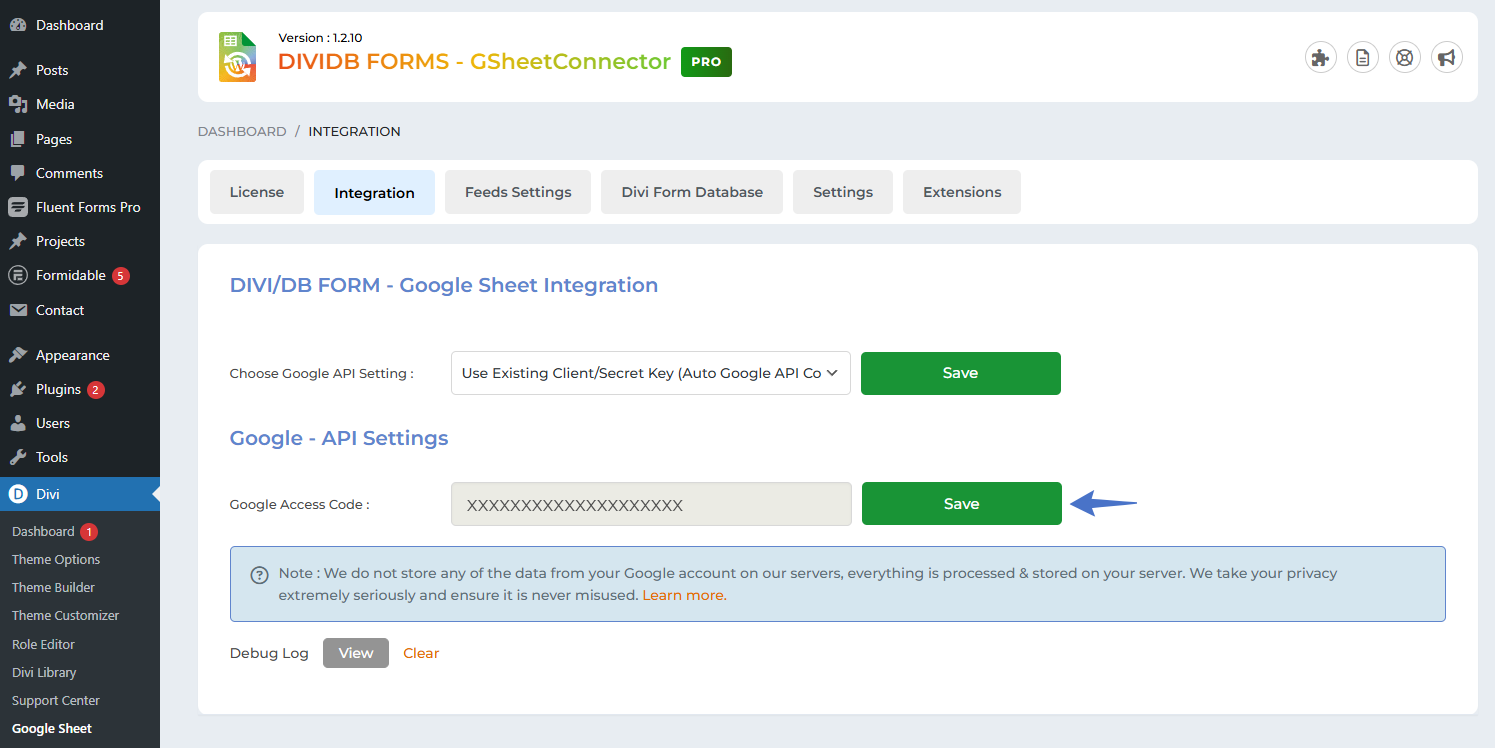Viewport: 1495px width, 748px height.
Task: Go to the DASHBOARD breadcrumb
Action: point(242,131)
